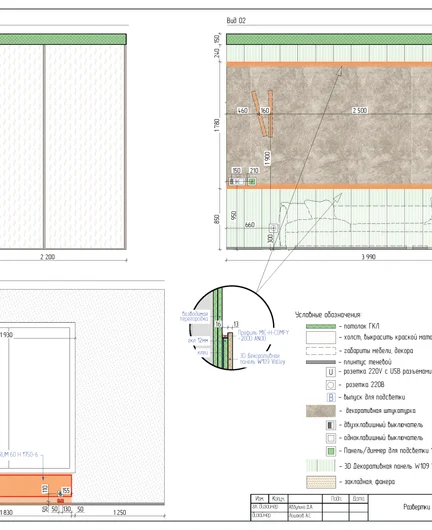Click the socket symbol near the sofa outline

click(x=273, y=228)
